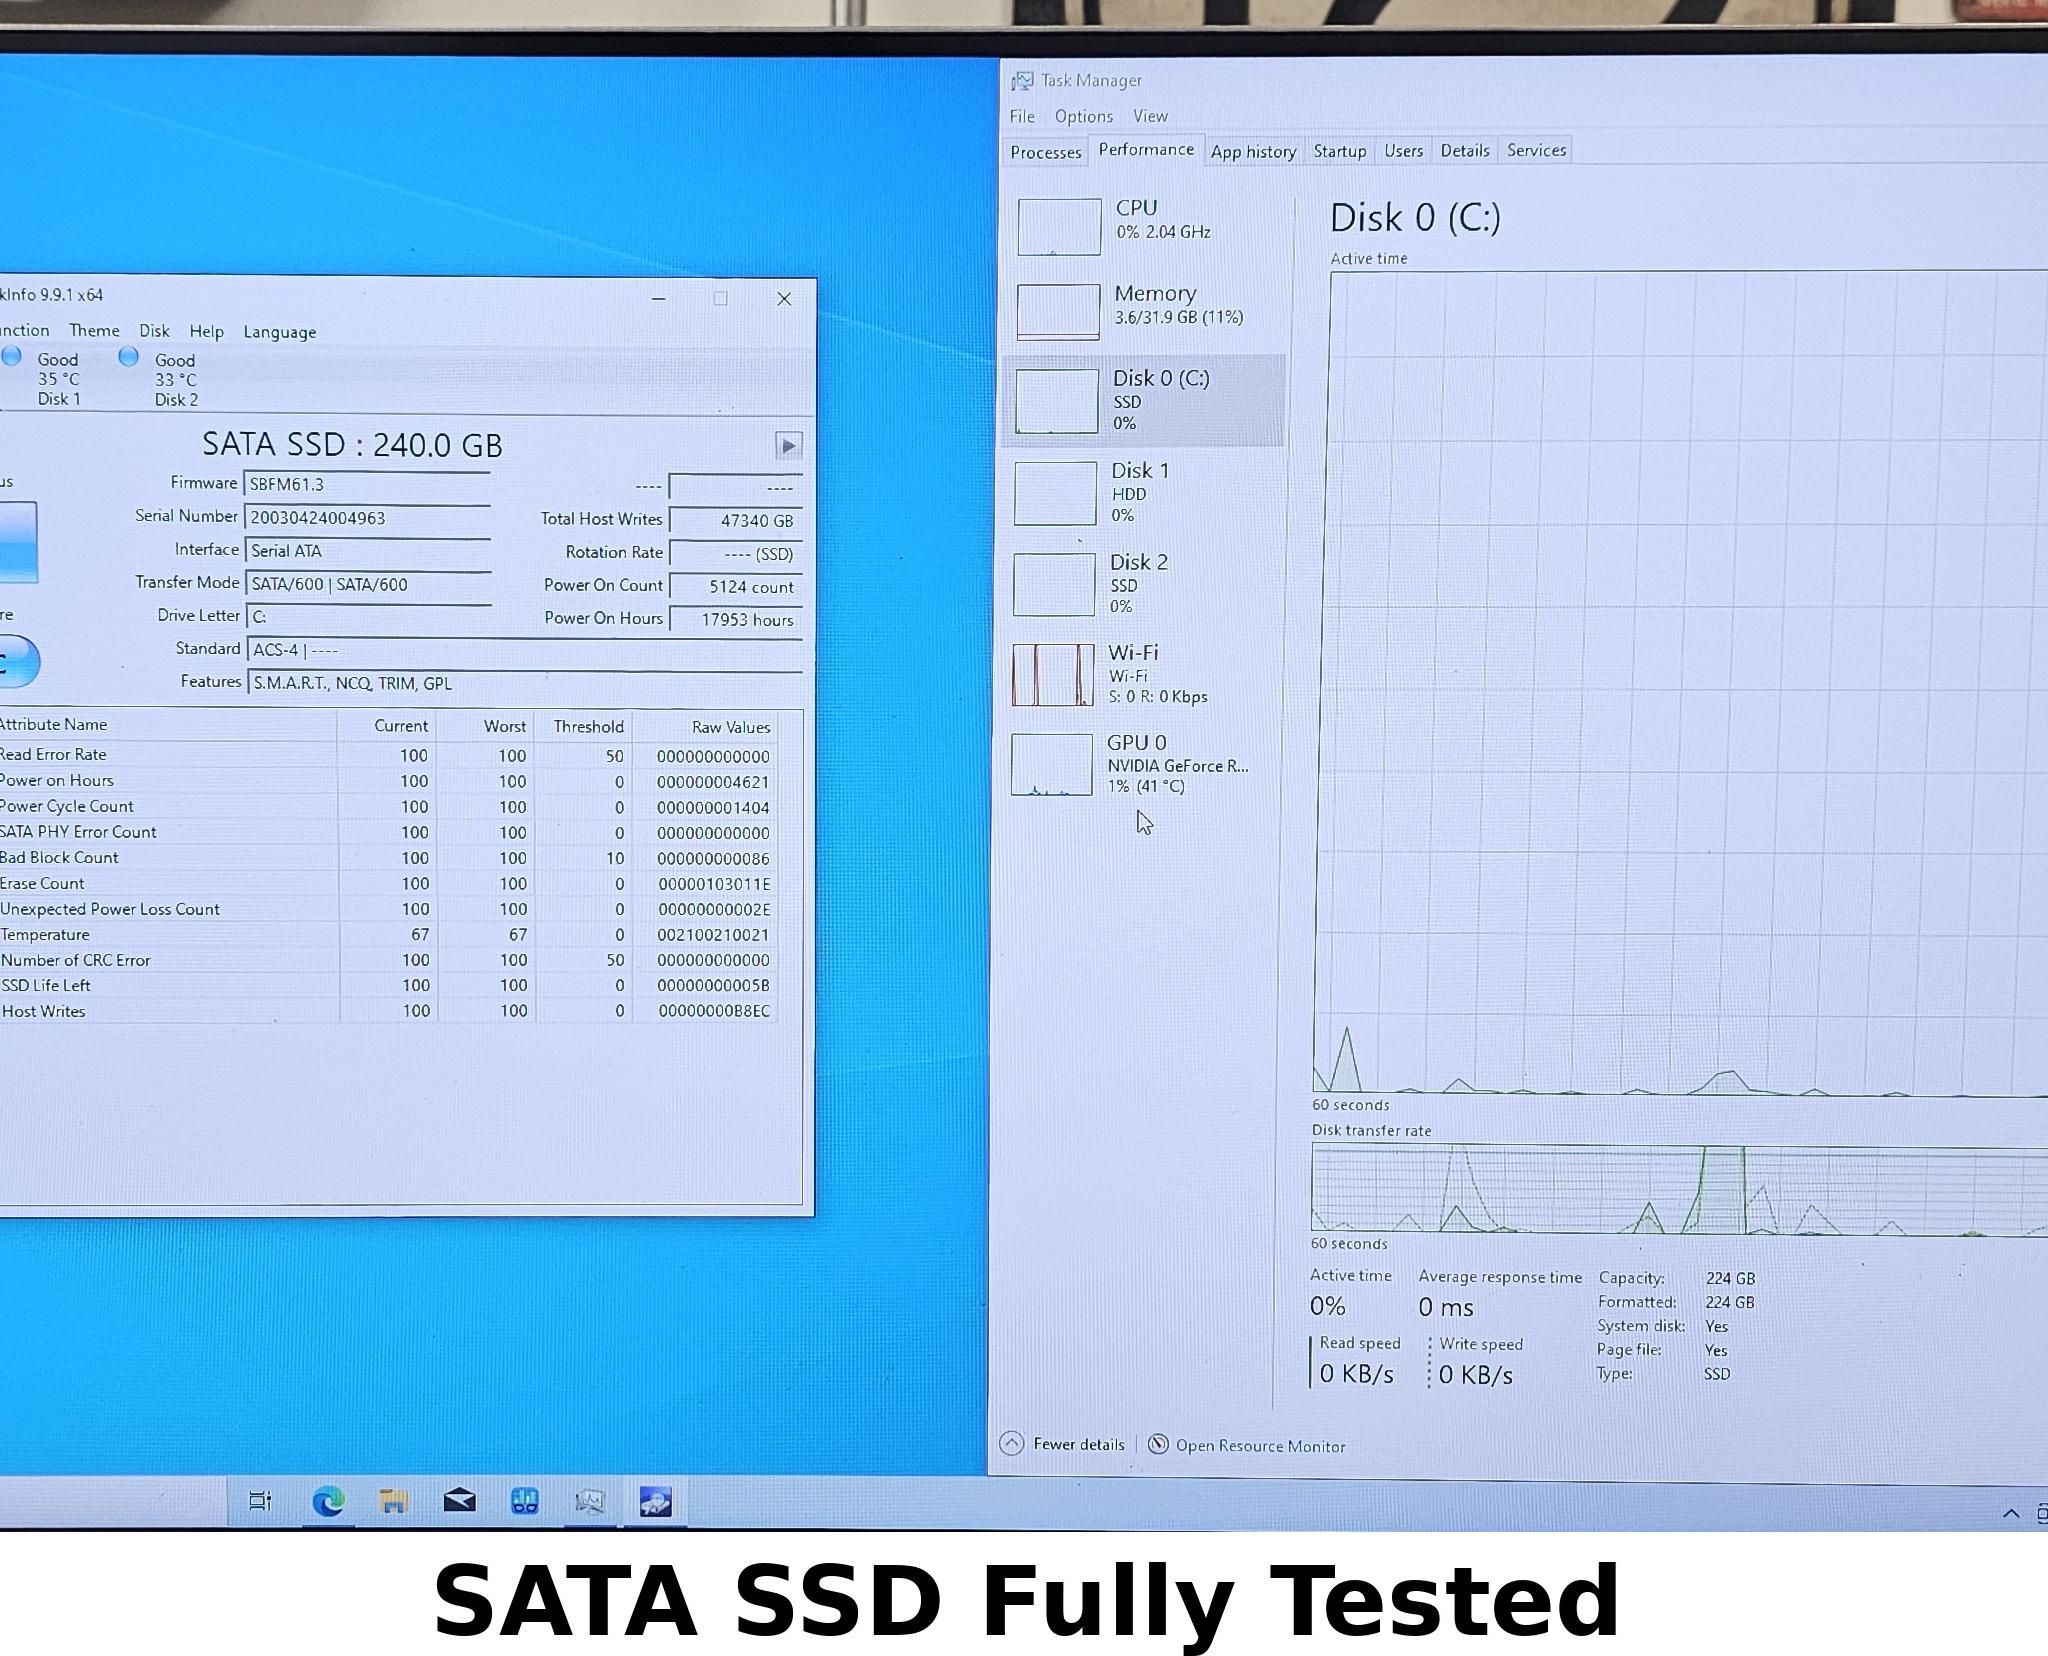Screen dimensions: 2048x1656
Task: Click the Firmware field SBFM61.3
Action: point(367,484)
